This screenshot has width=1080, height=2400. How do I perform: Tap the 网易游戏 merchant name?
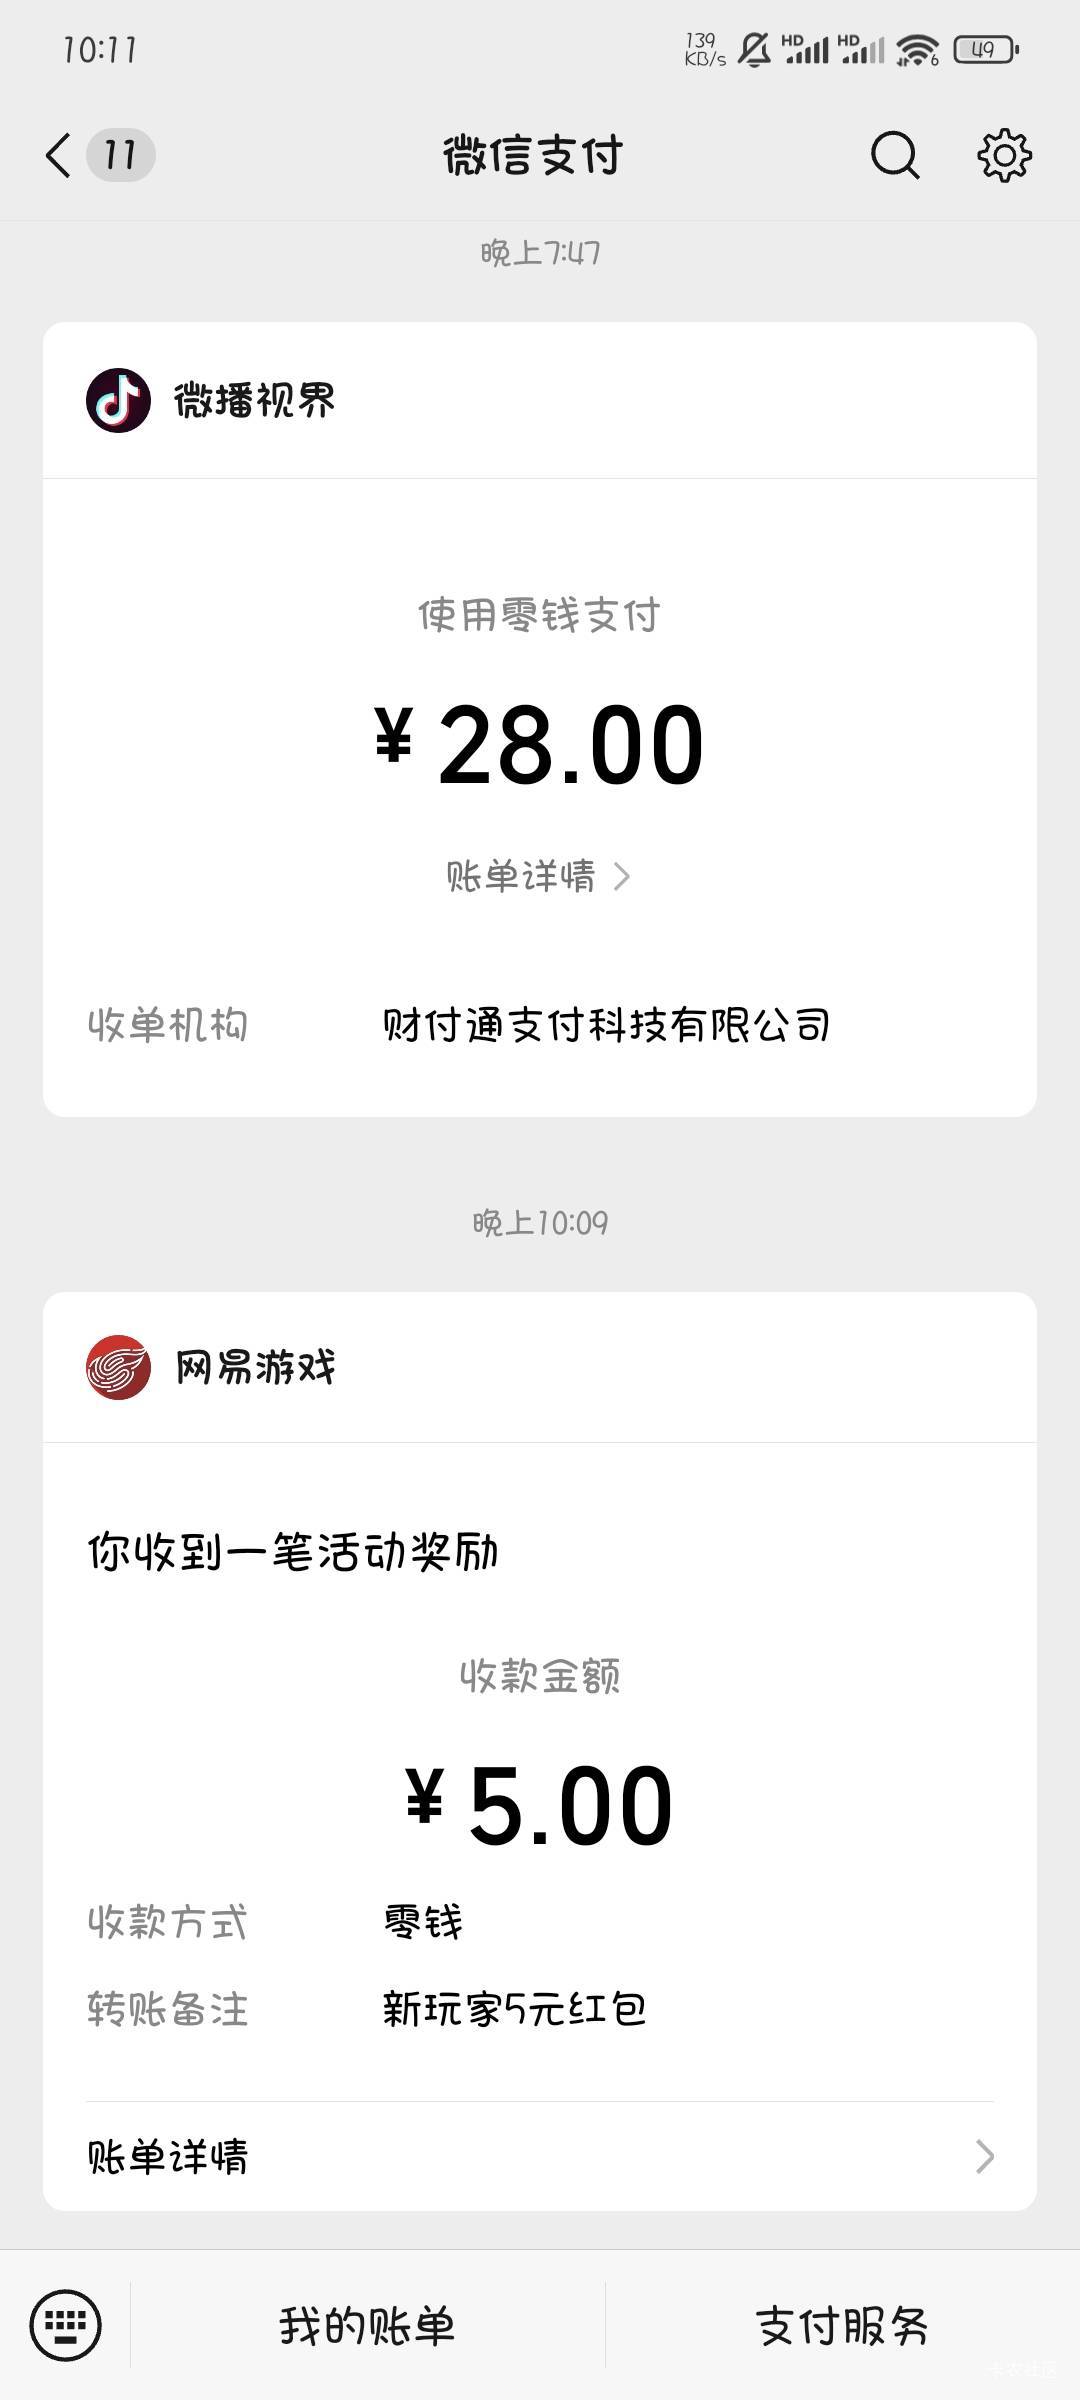coord(255,1367)
